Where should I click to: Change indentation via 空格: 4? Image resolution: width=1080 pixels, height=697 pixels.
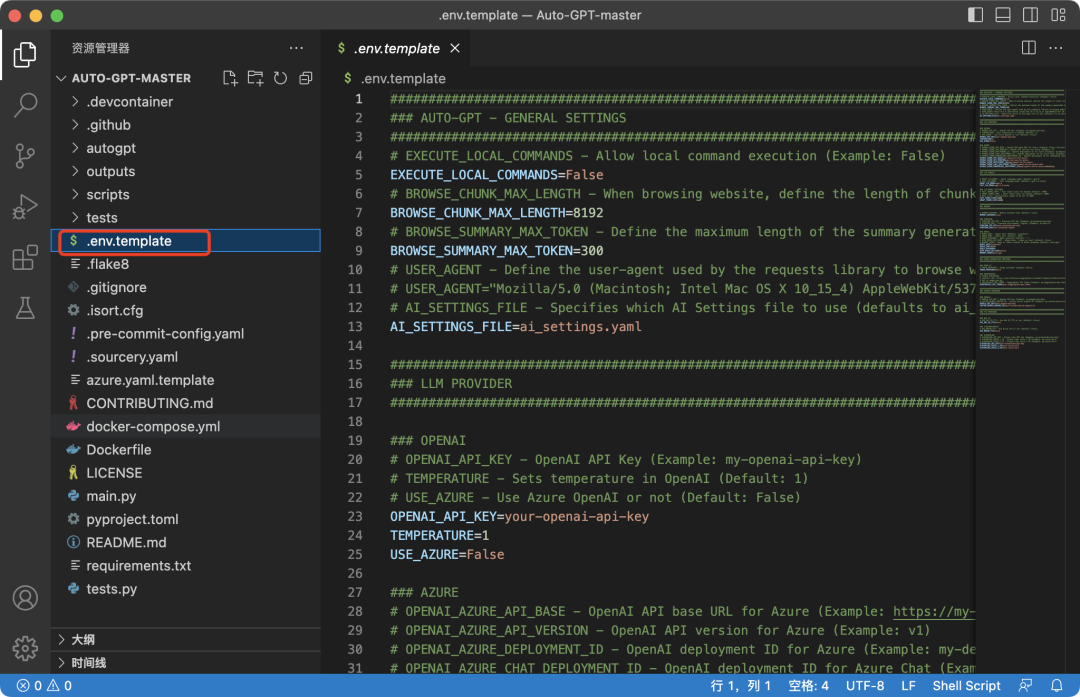tap(809, 685)
